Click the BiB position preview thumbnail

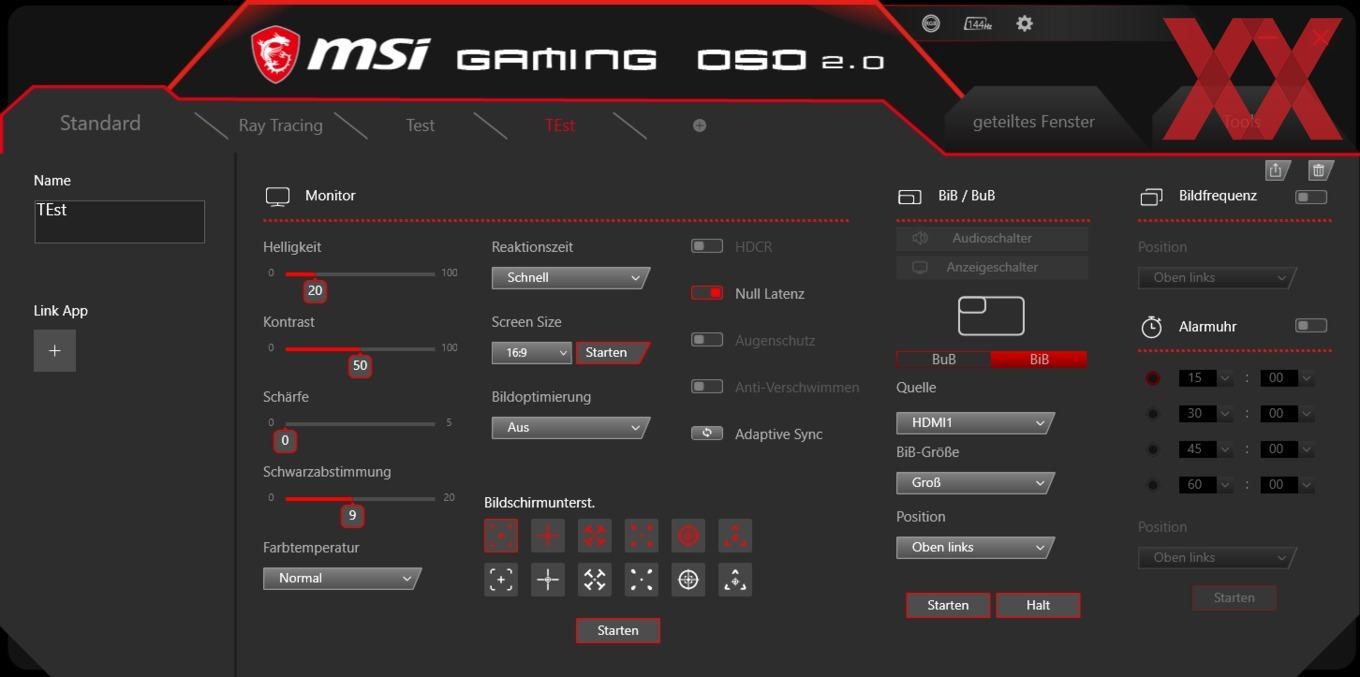(x=991, y=316)
